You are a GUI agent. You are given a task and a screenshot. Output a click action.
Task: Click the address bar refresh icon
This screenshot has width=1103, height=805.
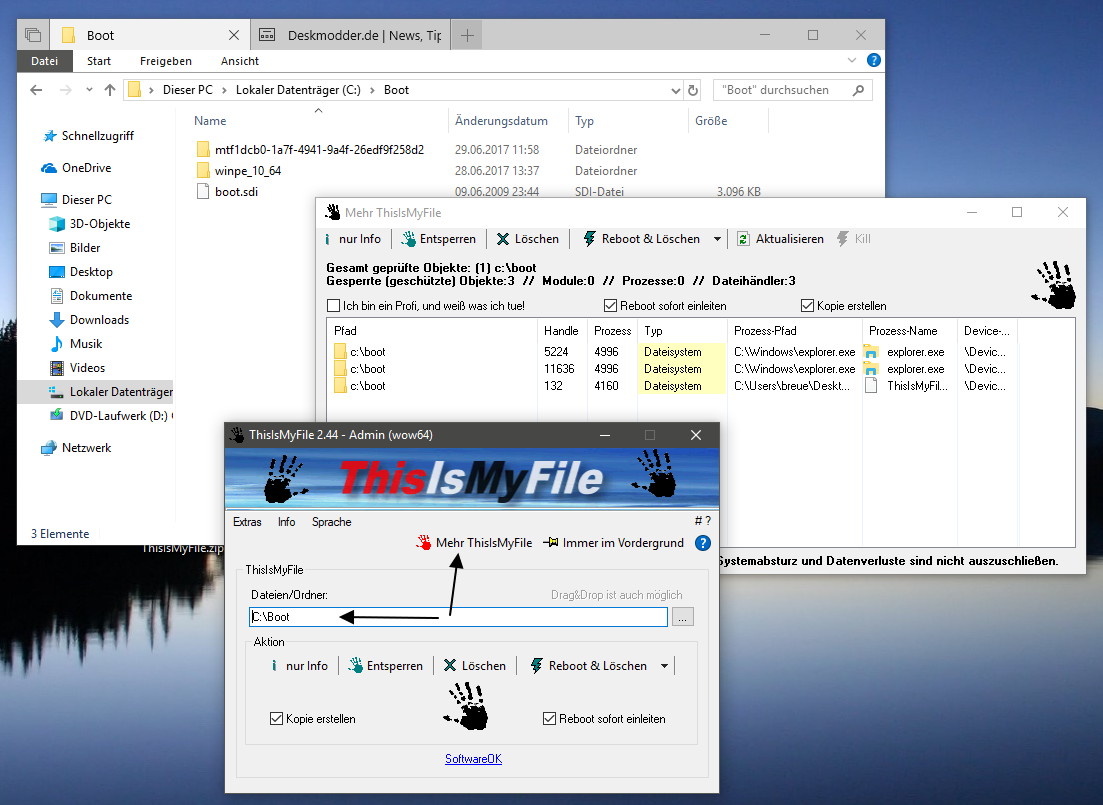(693, 90)
